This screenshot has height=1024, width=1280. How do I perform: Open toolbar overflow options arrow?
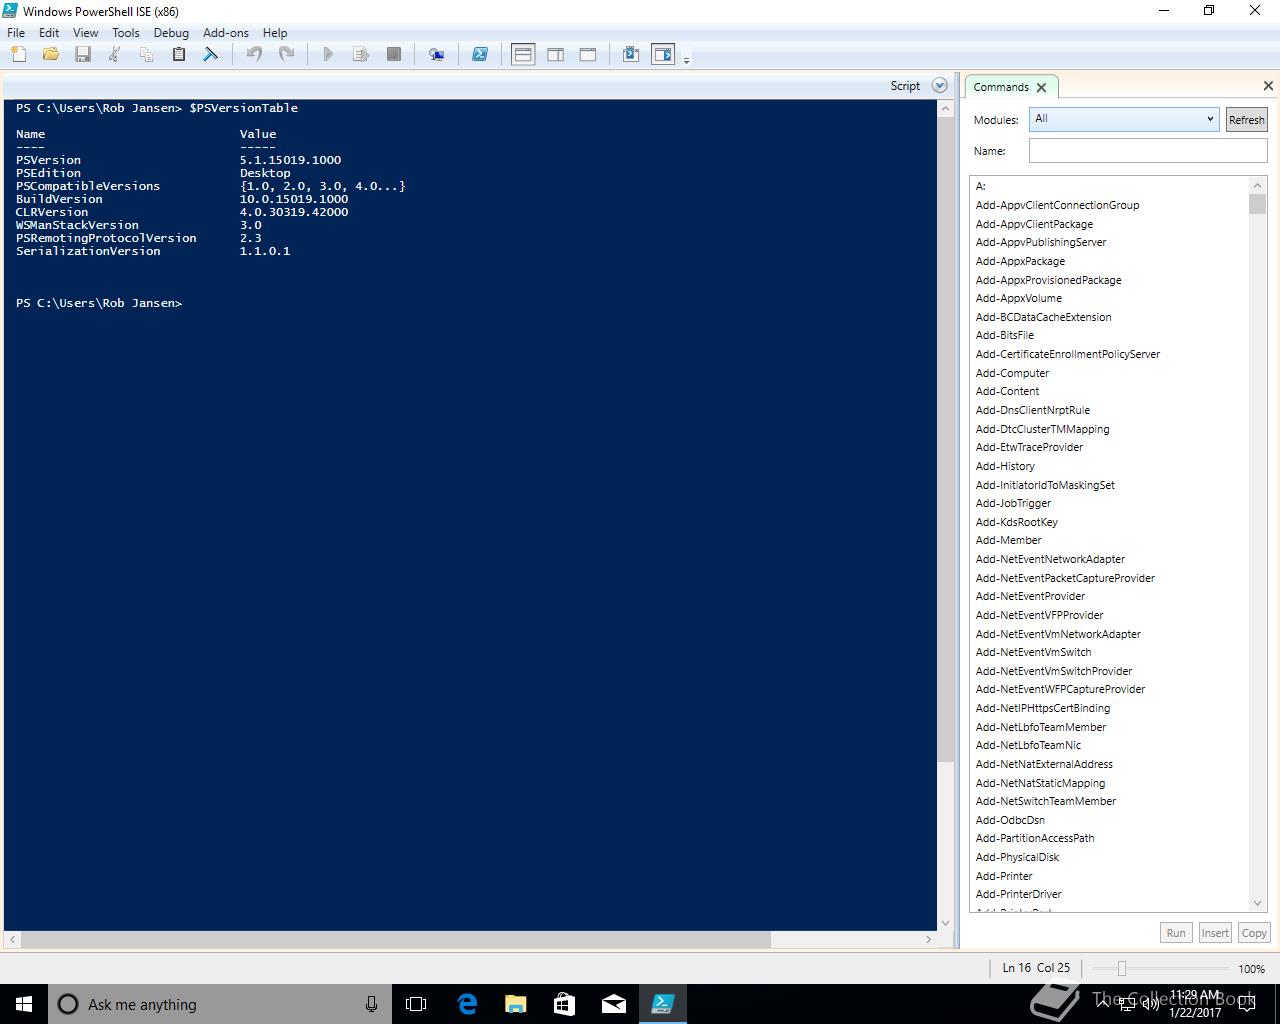coord(686,61)
